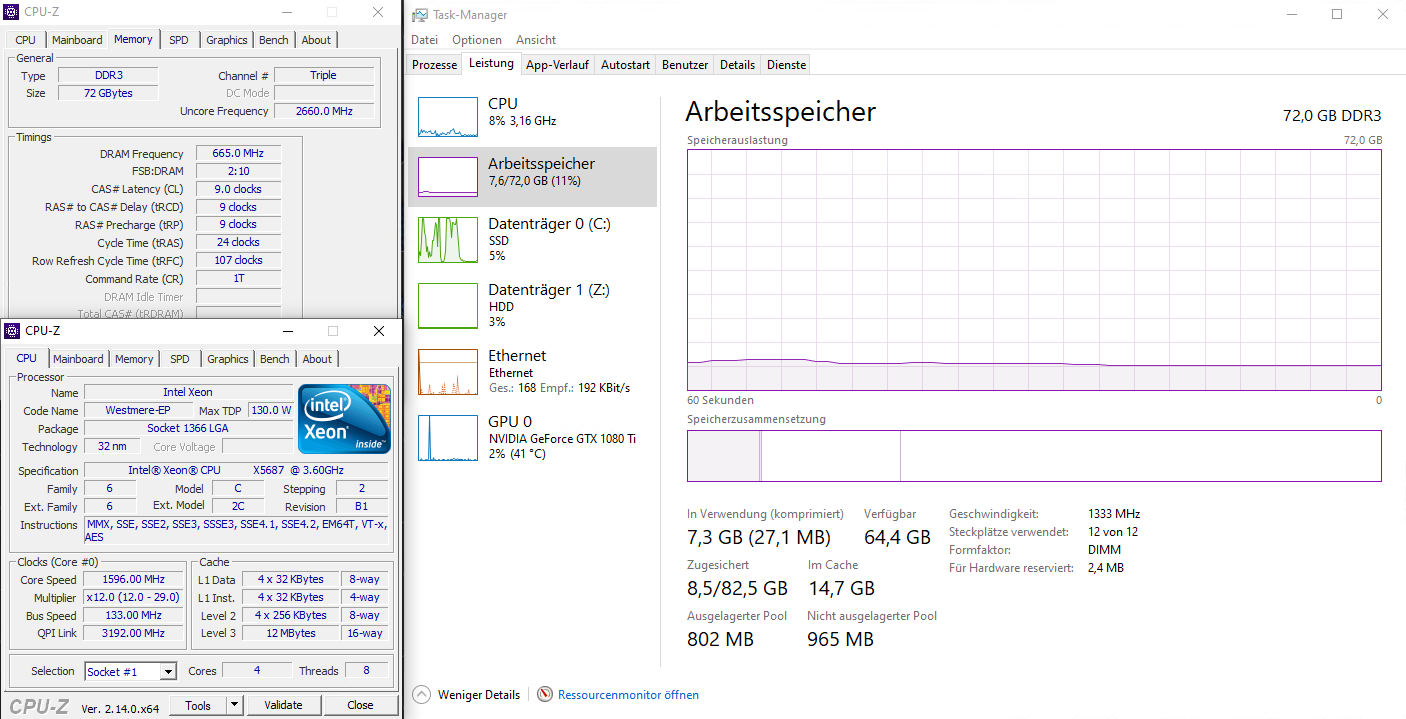Select the GPU 0 graph thumbnail
Screen dimensions: 1406x719
448,438
